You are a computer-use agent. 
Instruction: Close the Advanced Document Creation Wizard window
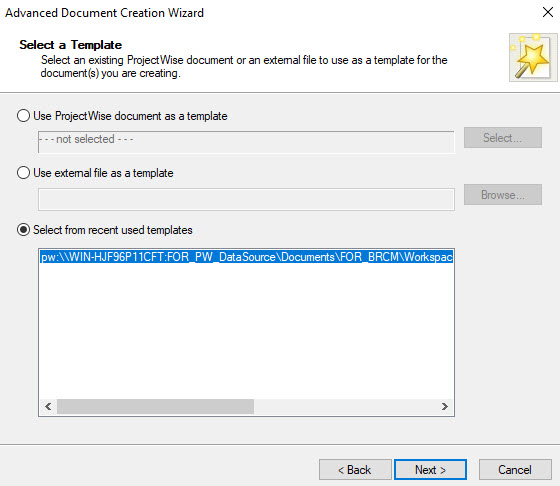point(548,12)
